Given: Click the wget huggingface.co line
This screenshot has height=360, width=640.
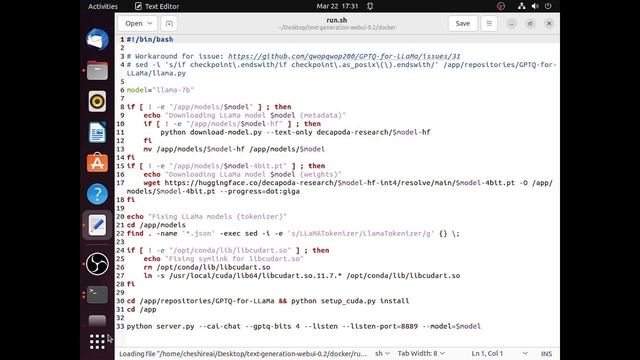Looking at the screenshot, I should tap(340, 187).
